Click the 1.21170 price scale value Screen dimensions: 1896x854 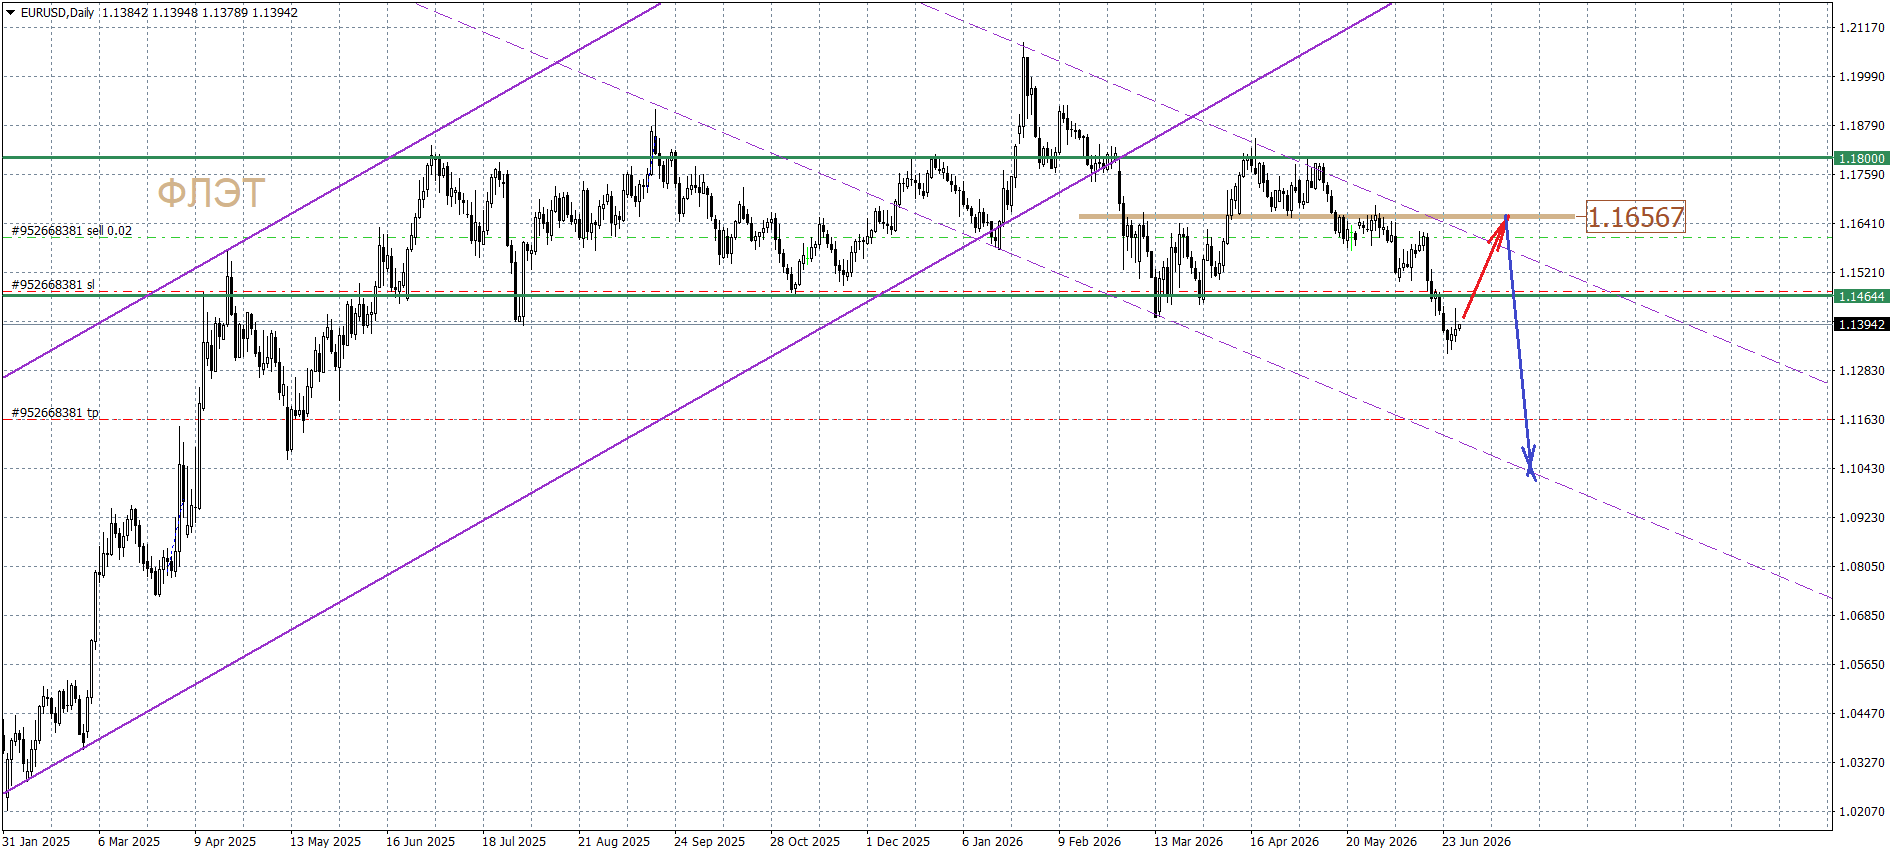[1862, 28]
